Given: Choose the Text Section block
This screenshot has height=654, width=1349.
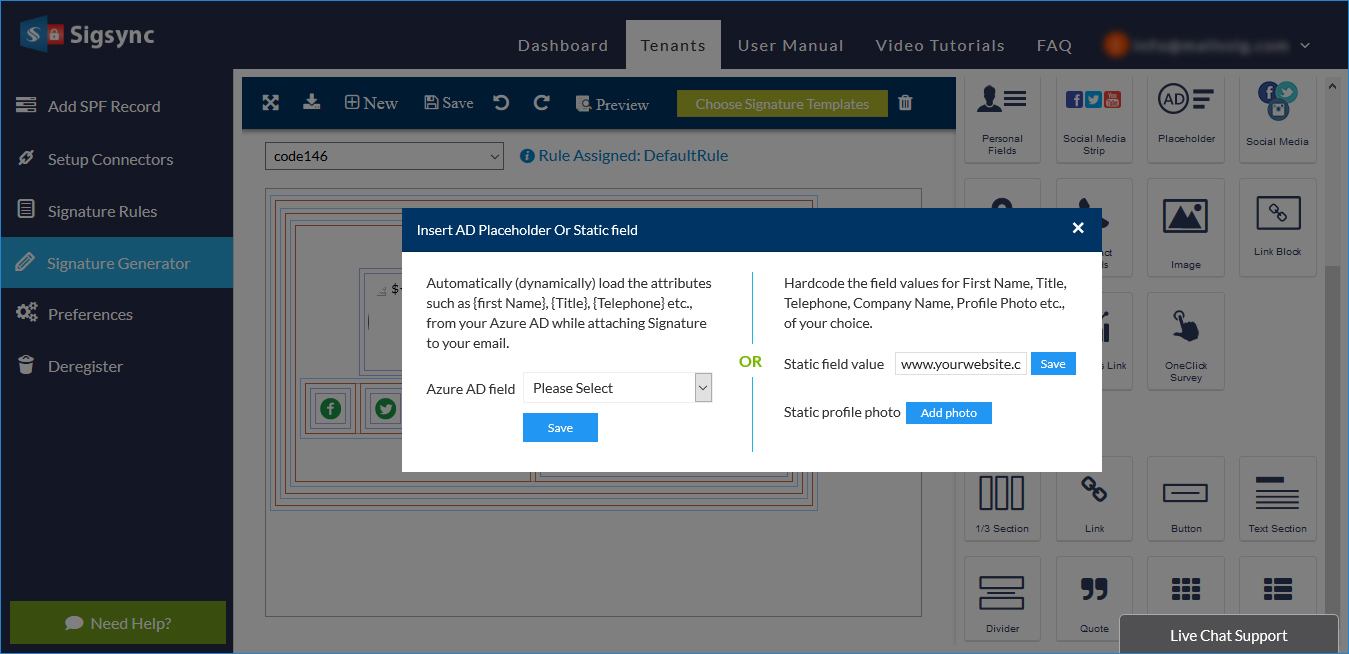Looking at the screenshot, I should tap(1277, 499).
